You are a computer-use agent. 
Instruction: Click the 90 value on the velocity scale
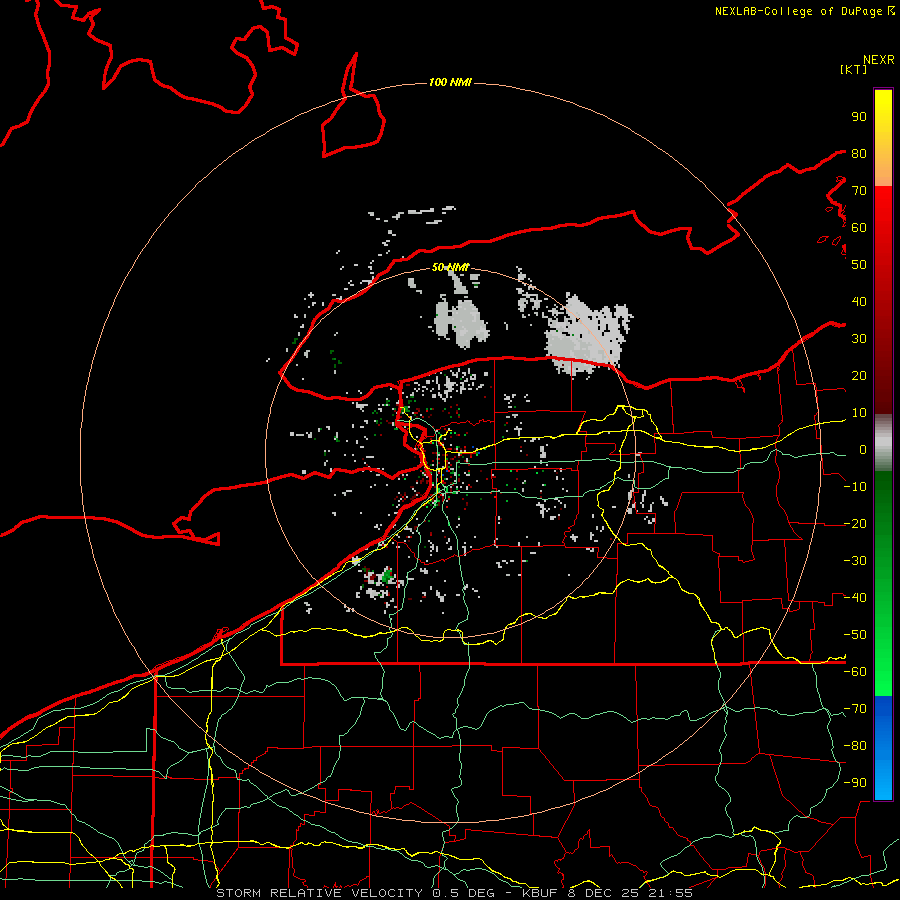[859, 117]
